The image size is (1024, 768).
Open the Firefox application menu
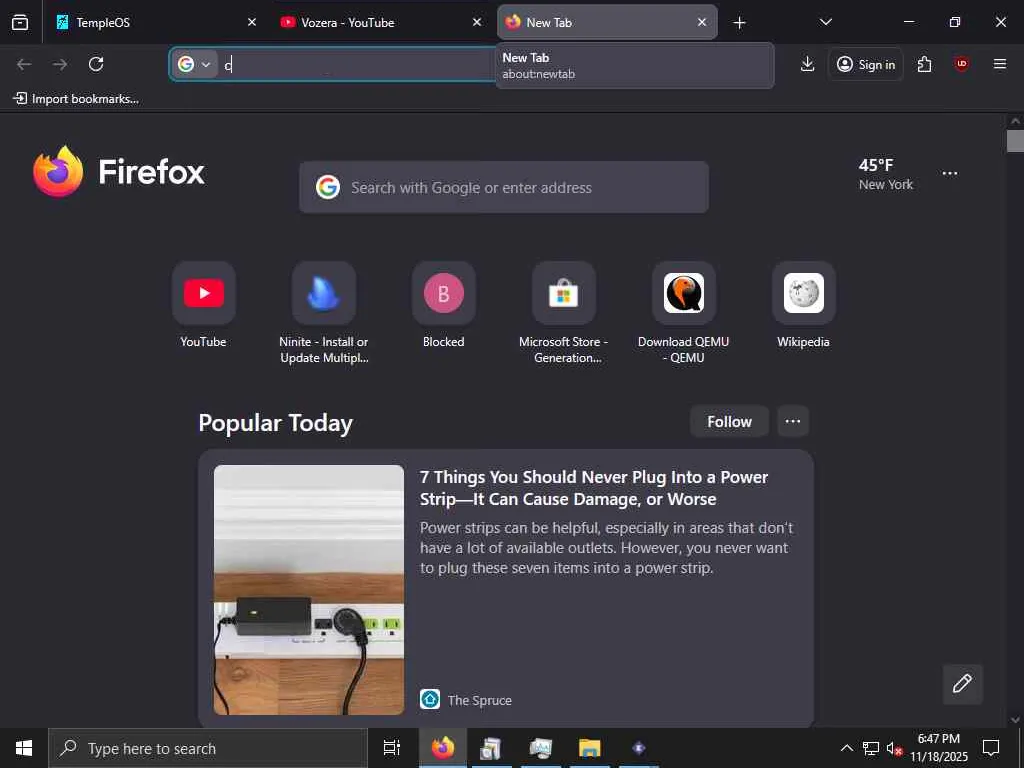(999, 64)
